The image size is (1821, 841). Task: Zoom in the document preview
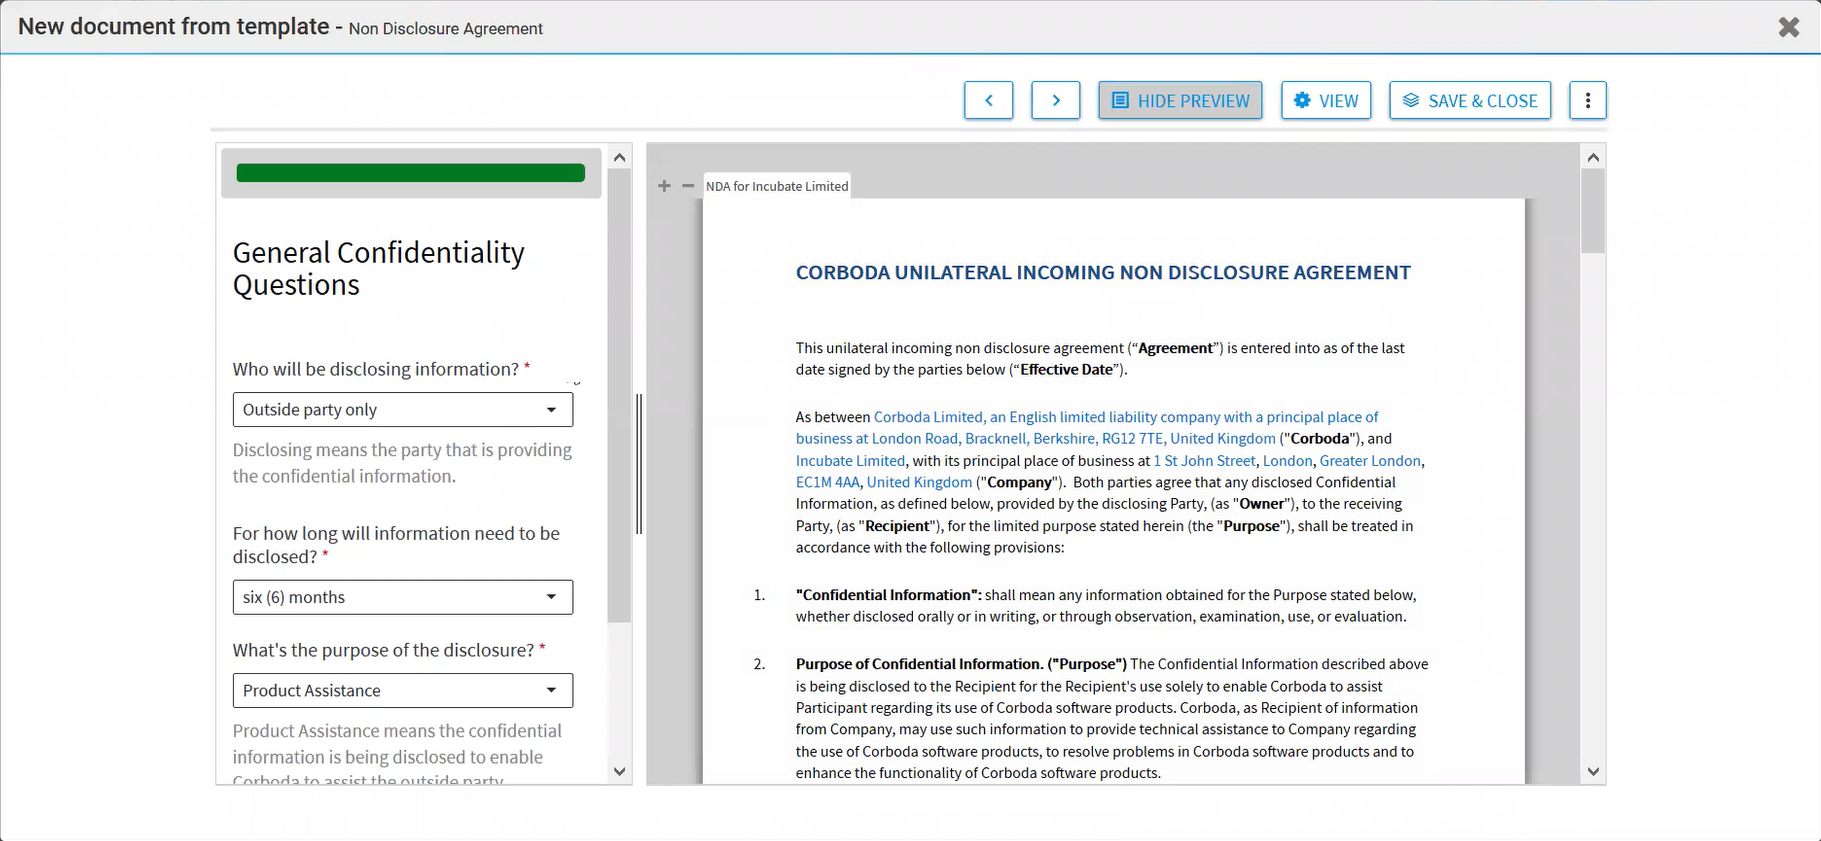pyautogui.click(x=664, y=186)
